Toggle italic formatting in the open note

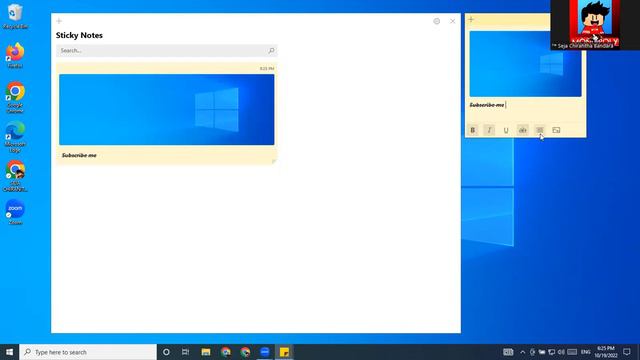[x=489, y=130]
